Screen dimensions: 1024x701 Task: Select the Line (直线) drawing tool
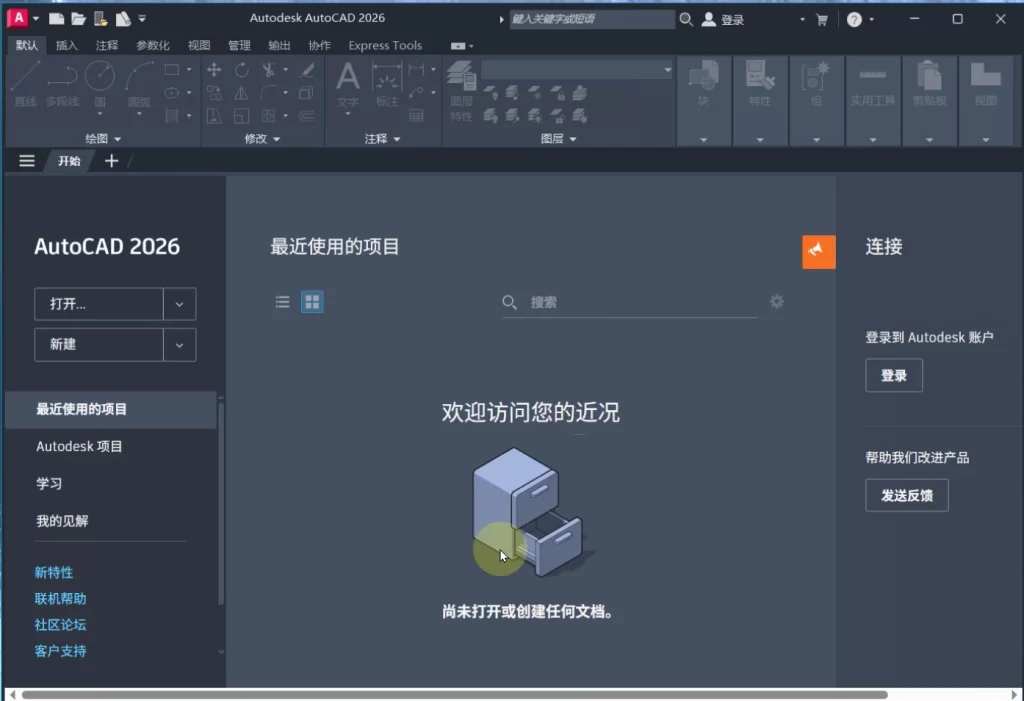25,79
